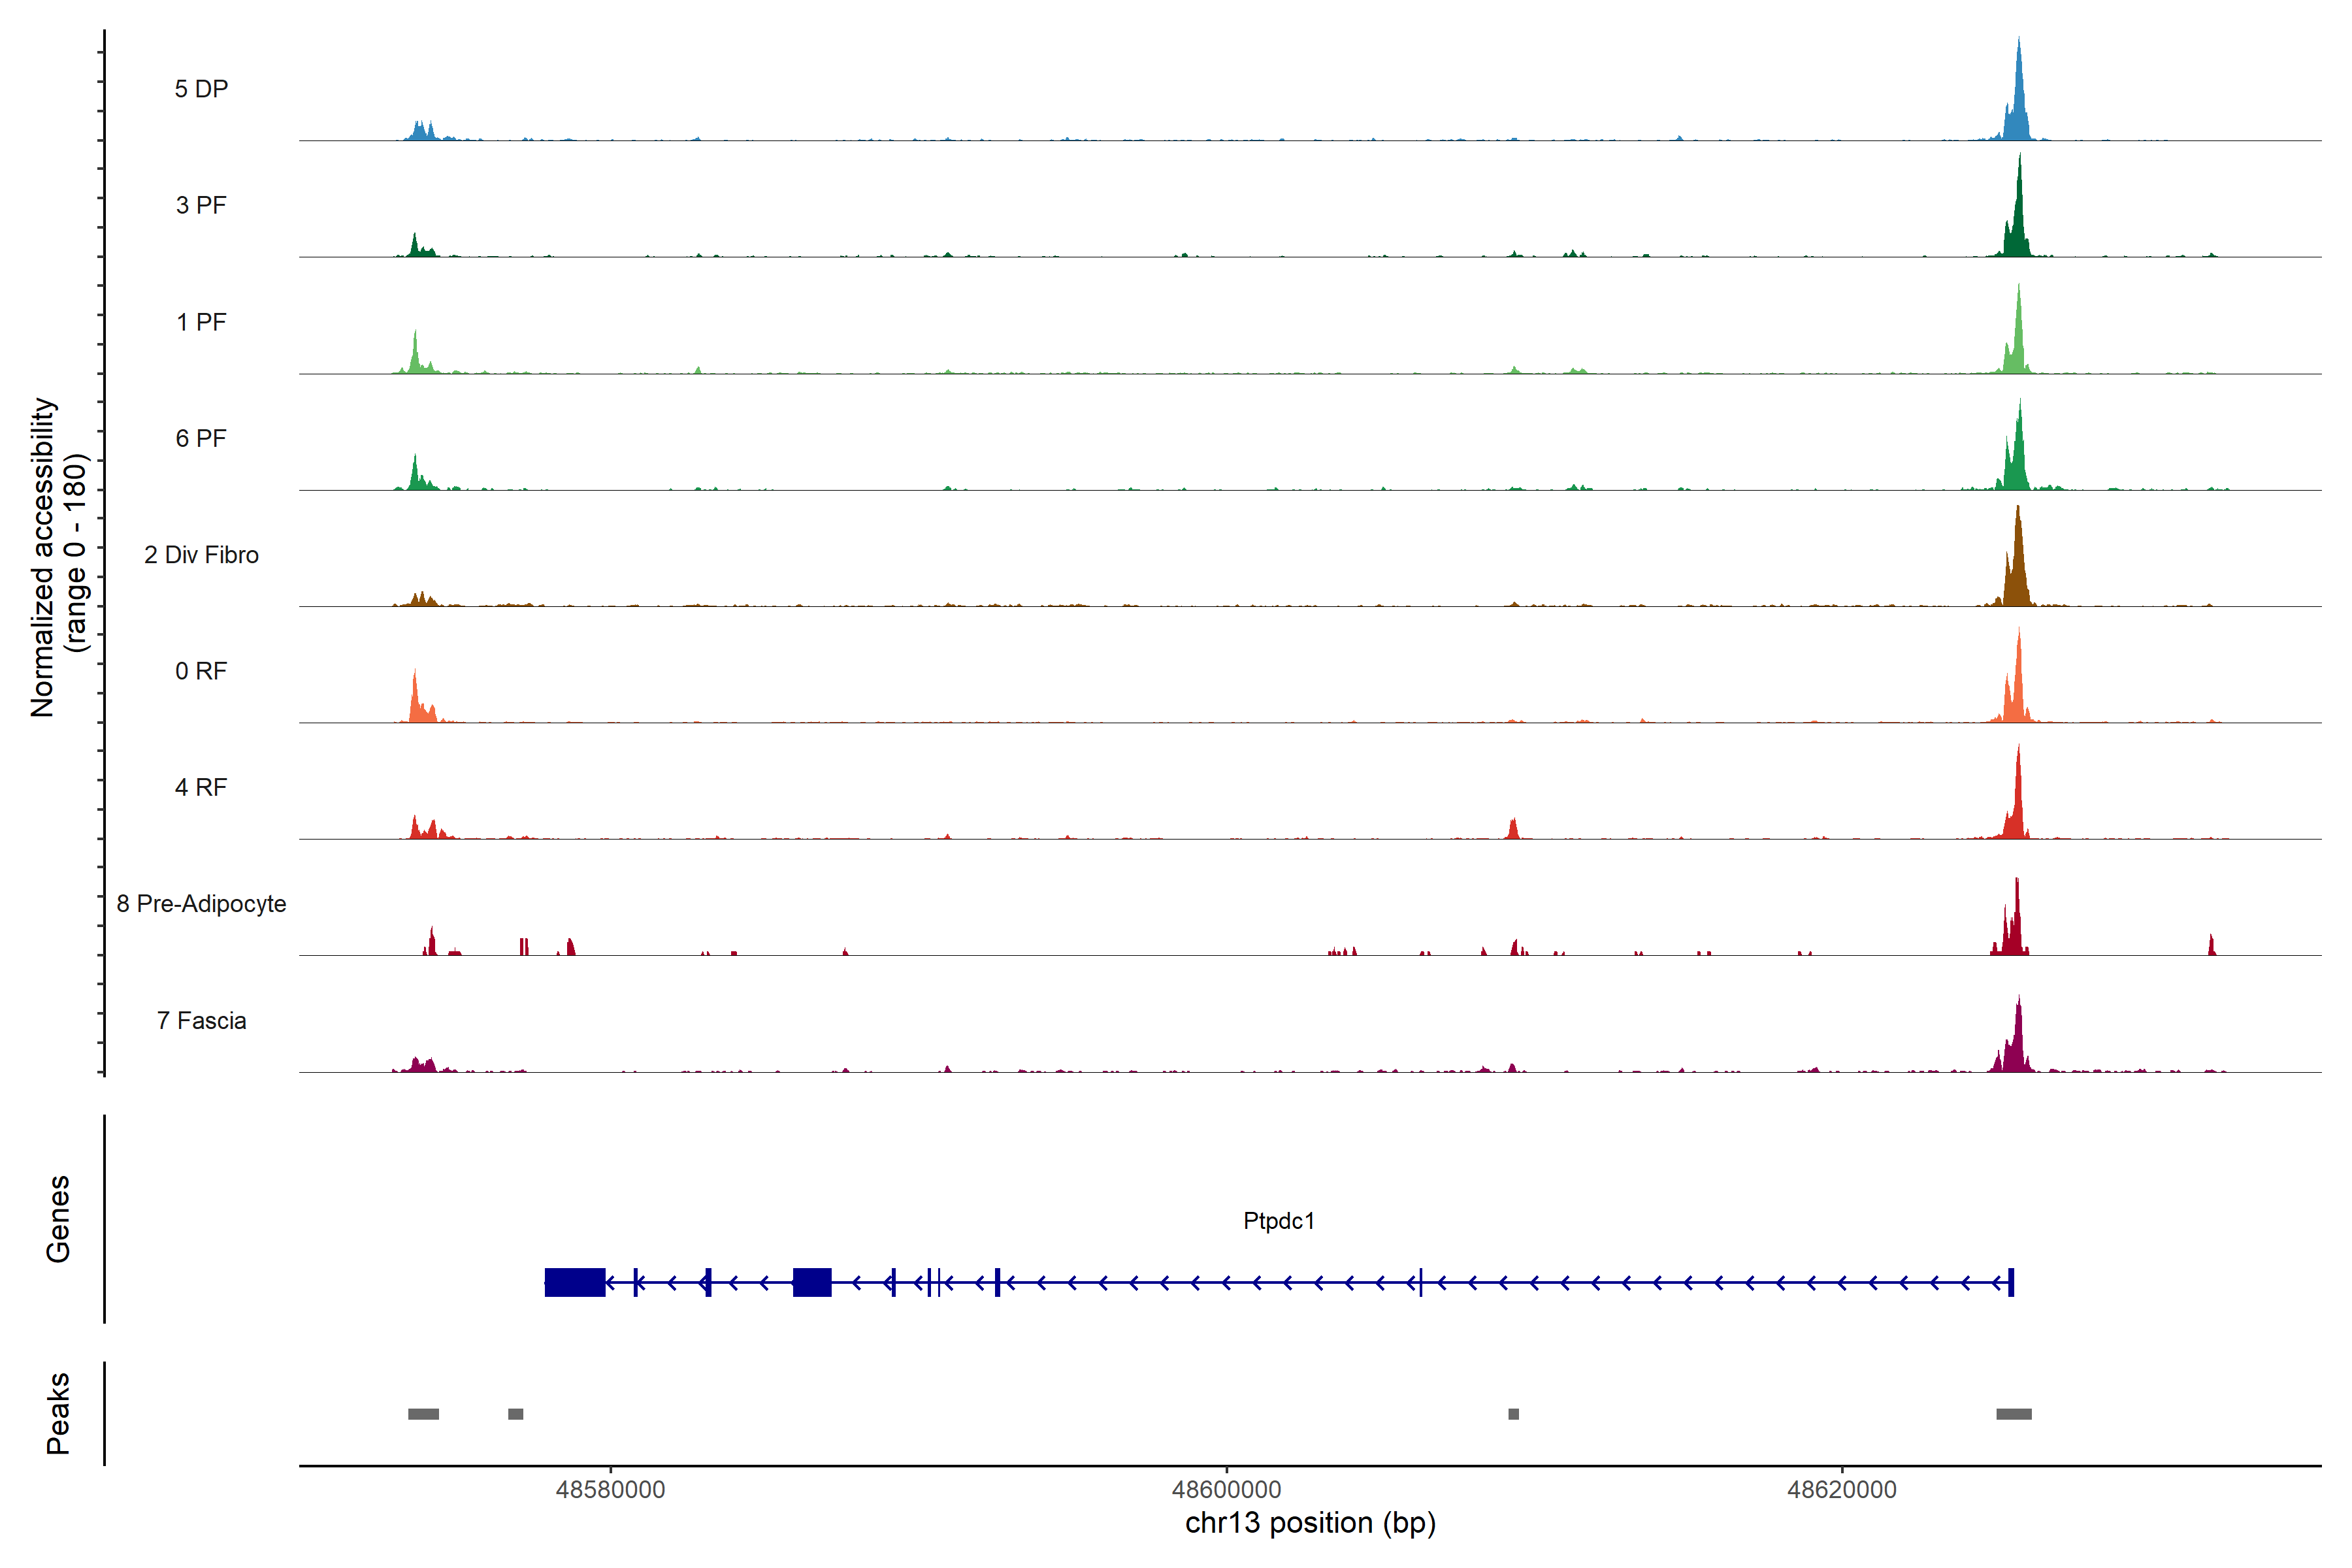Click the 5 DP track label

pyautogui.click(x=201, y=89)
